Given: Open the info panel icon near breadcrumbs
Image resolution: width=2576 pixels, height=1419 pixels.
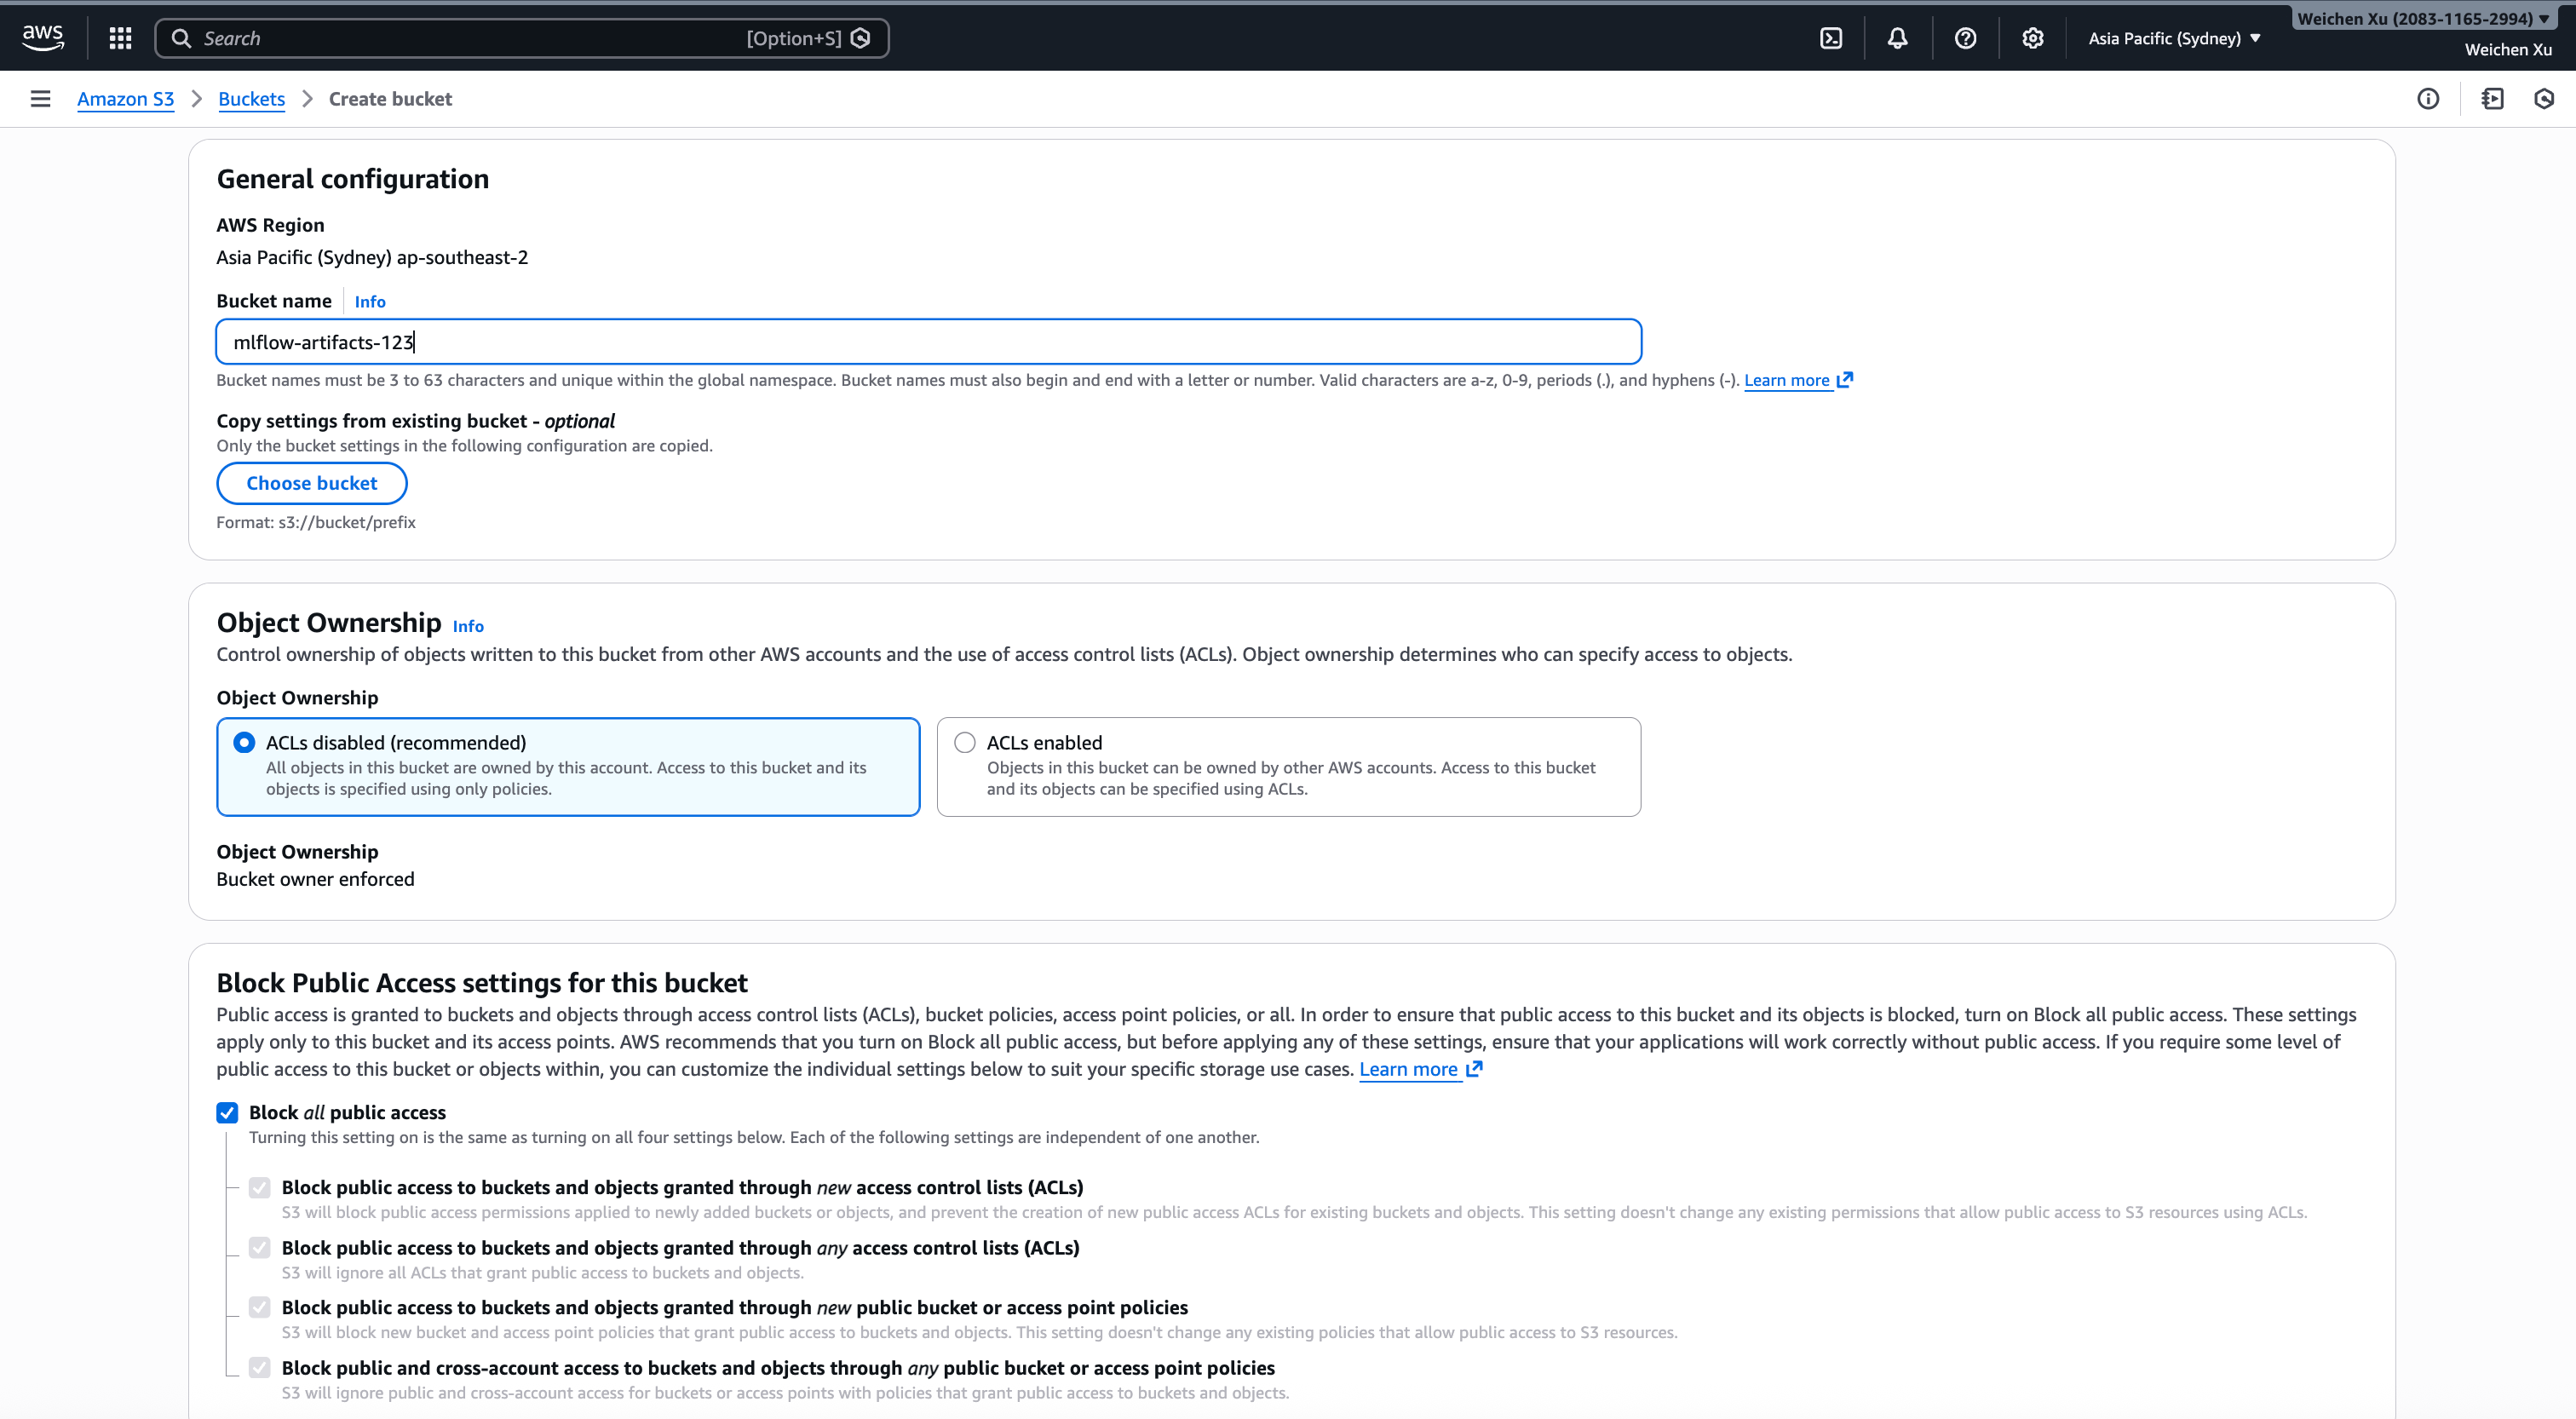Looking at the screenshot, I should (x=2429, y=98).
